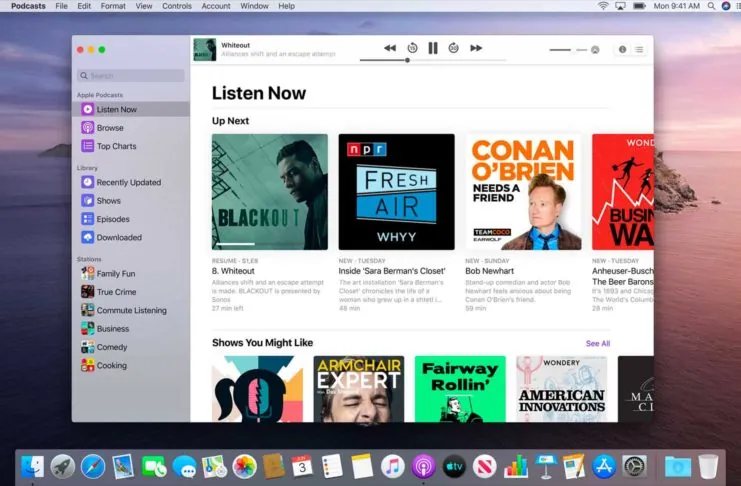Screen dimensions: 741x486
Task: Open the Controls menu
Action: point(177,6)
